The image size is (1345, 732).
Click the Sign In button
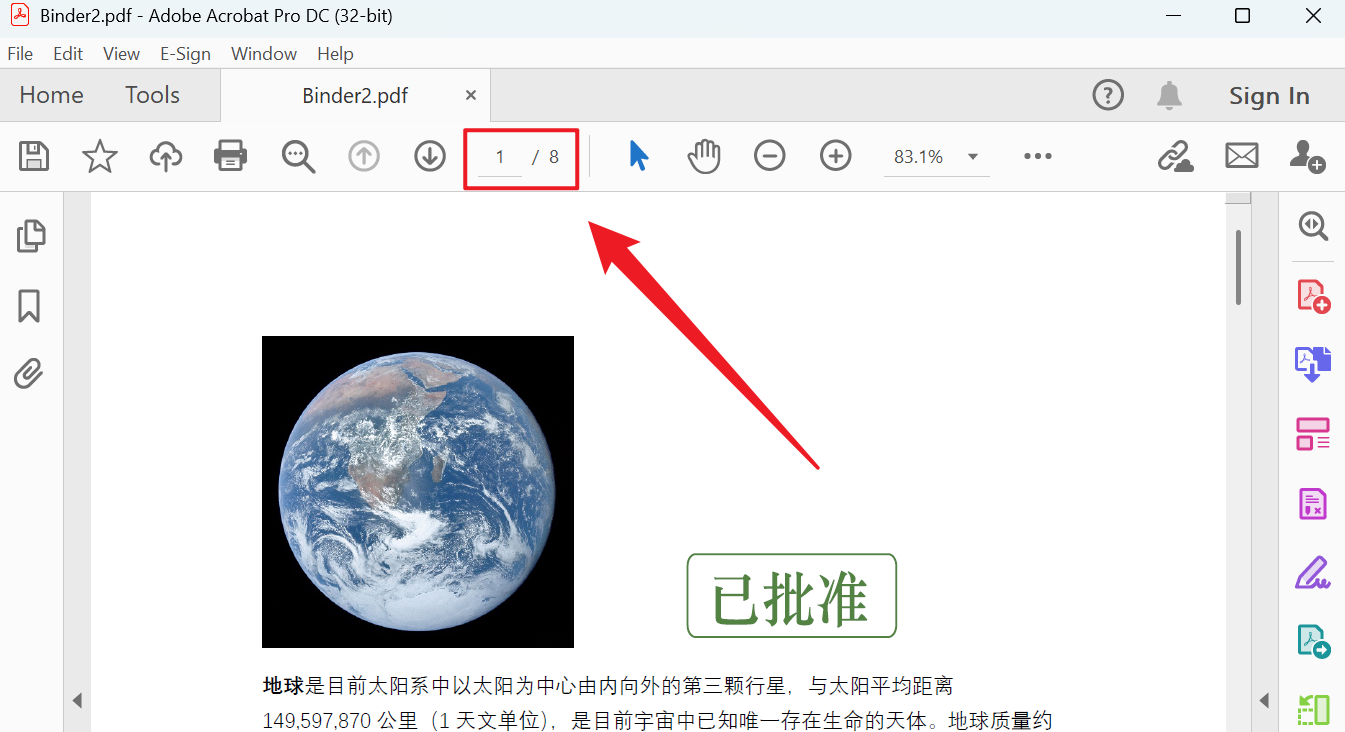point(1269,95)
